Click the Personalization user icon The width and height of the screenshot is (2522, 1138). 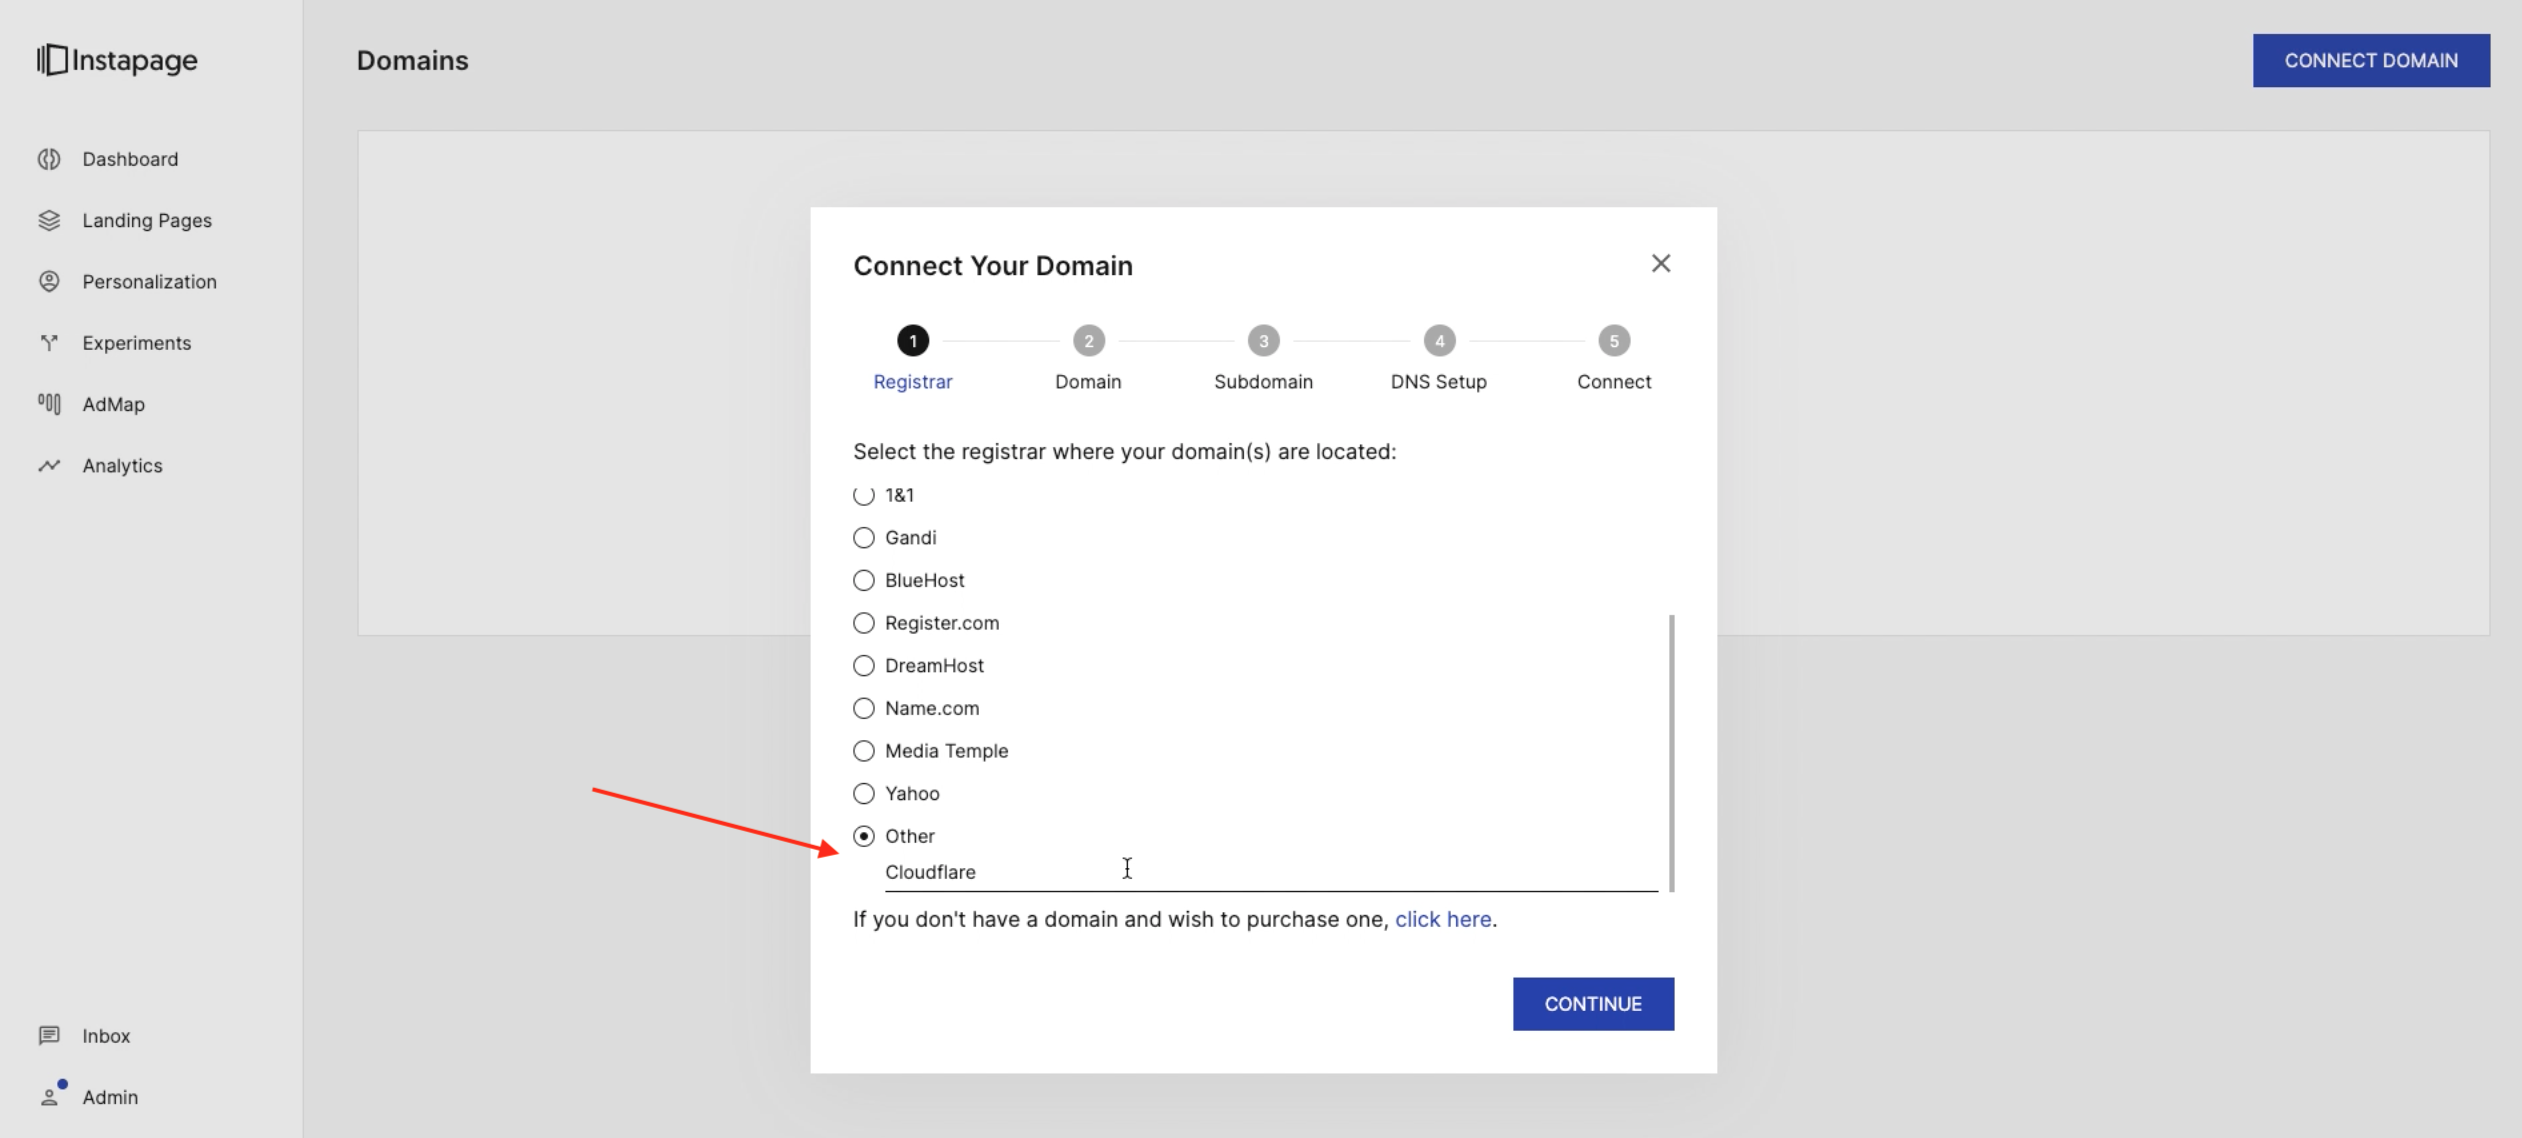click(49, 281)
